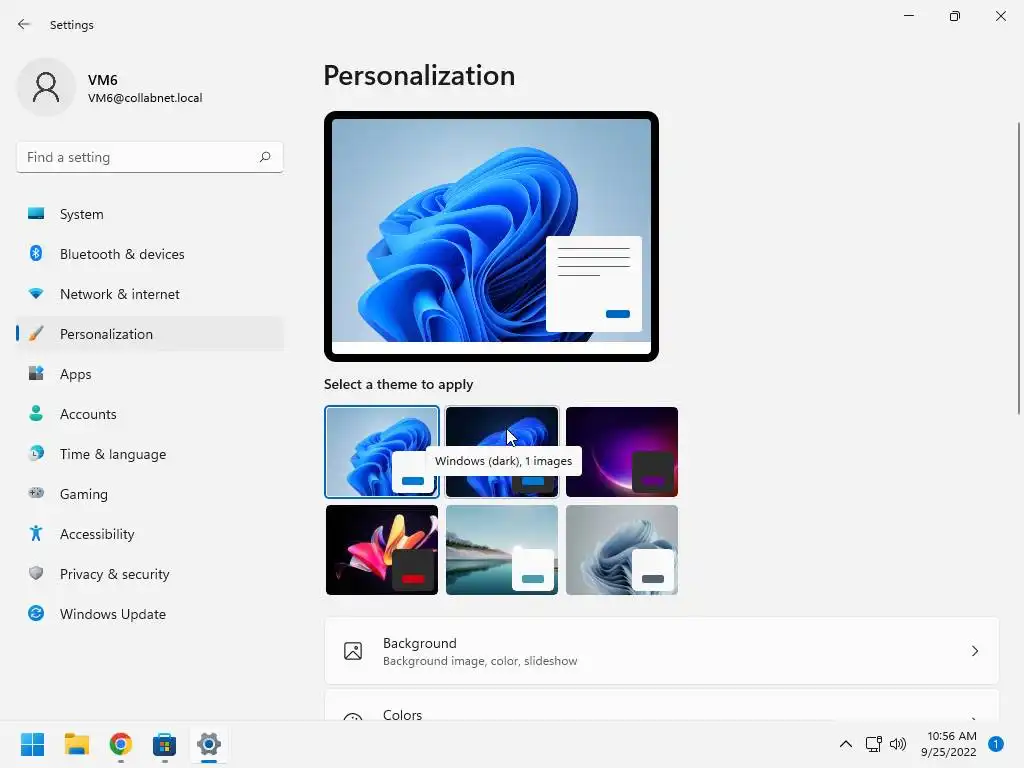Open the Windows Update sync icon
The width and height of the screenshot is (1024, 768).
click(x=36, y=613)
